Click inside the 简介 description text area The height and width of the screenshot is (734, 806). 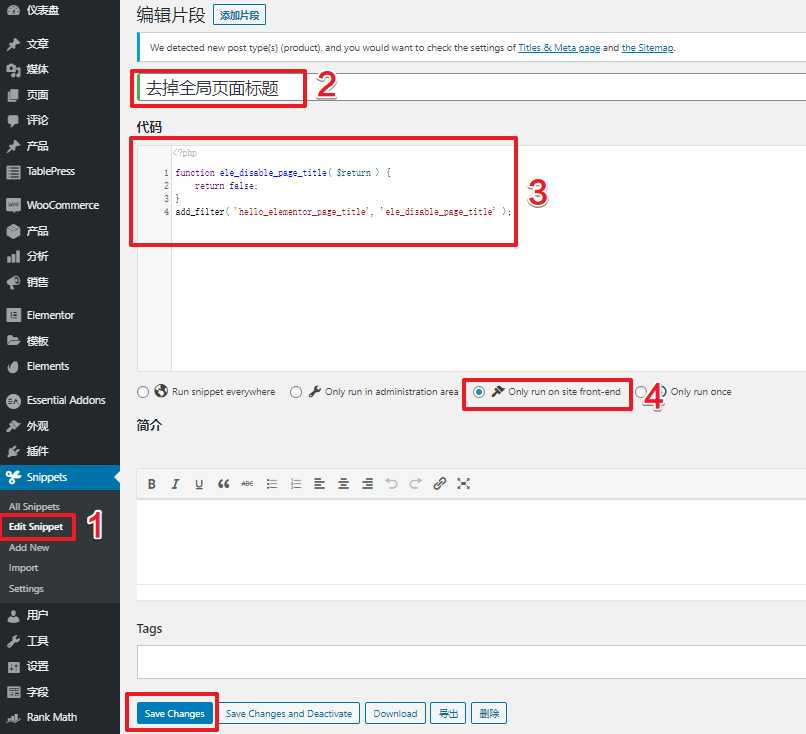coord(471,542)
